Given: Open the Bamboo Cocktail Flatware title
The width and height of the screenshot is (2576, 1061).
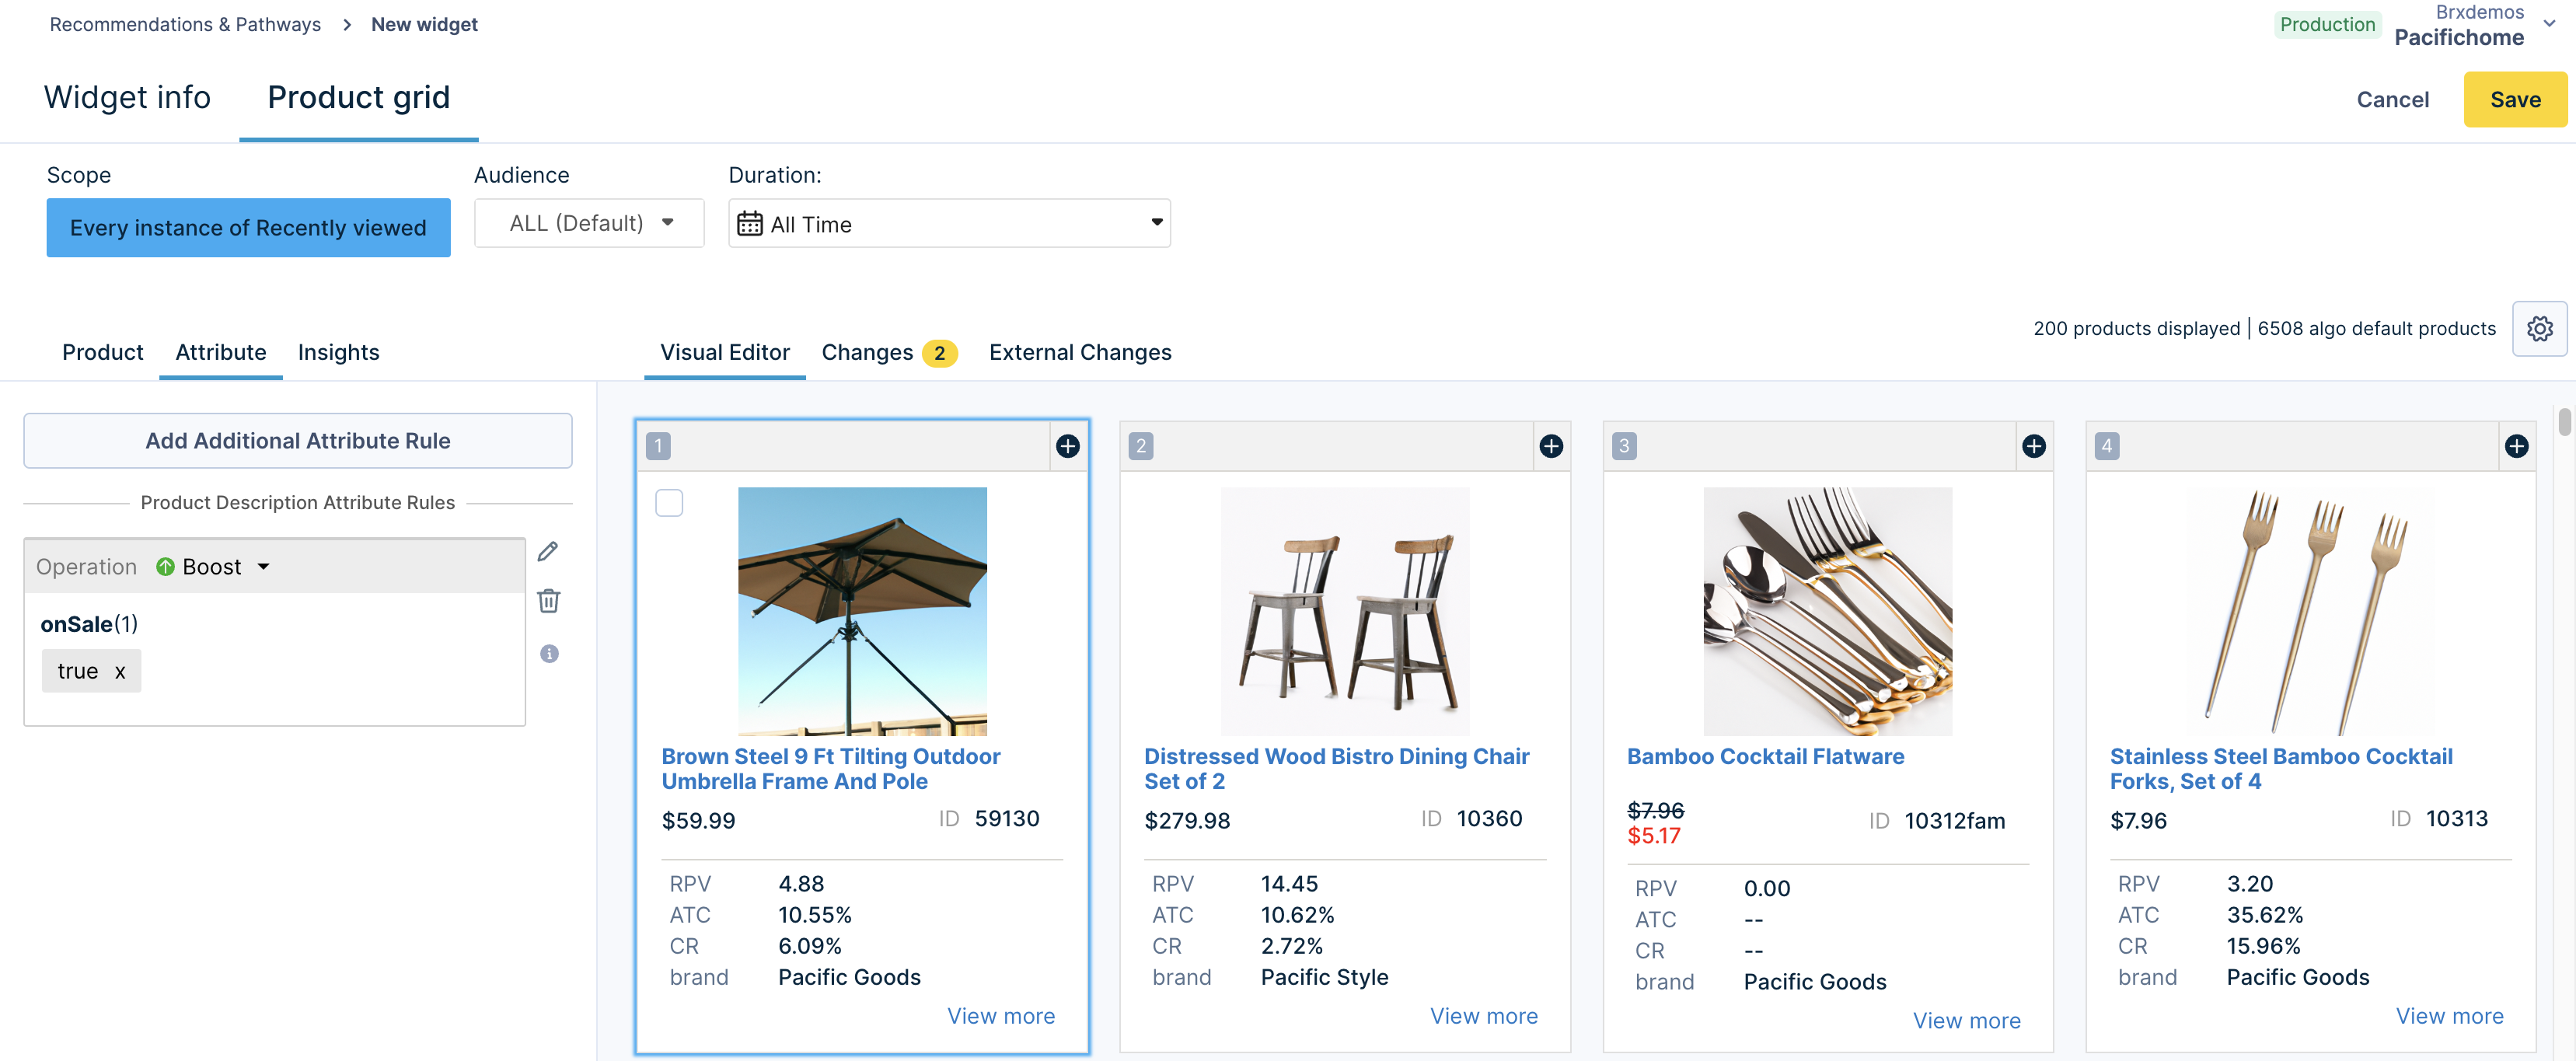Looking at the screenshot, I should point(1765,756).
